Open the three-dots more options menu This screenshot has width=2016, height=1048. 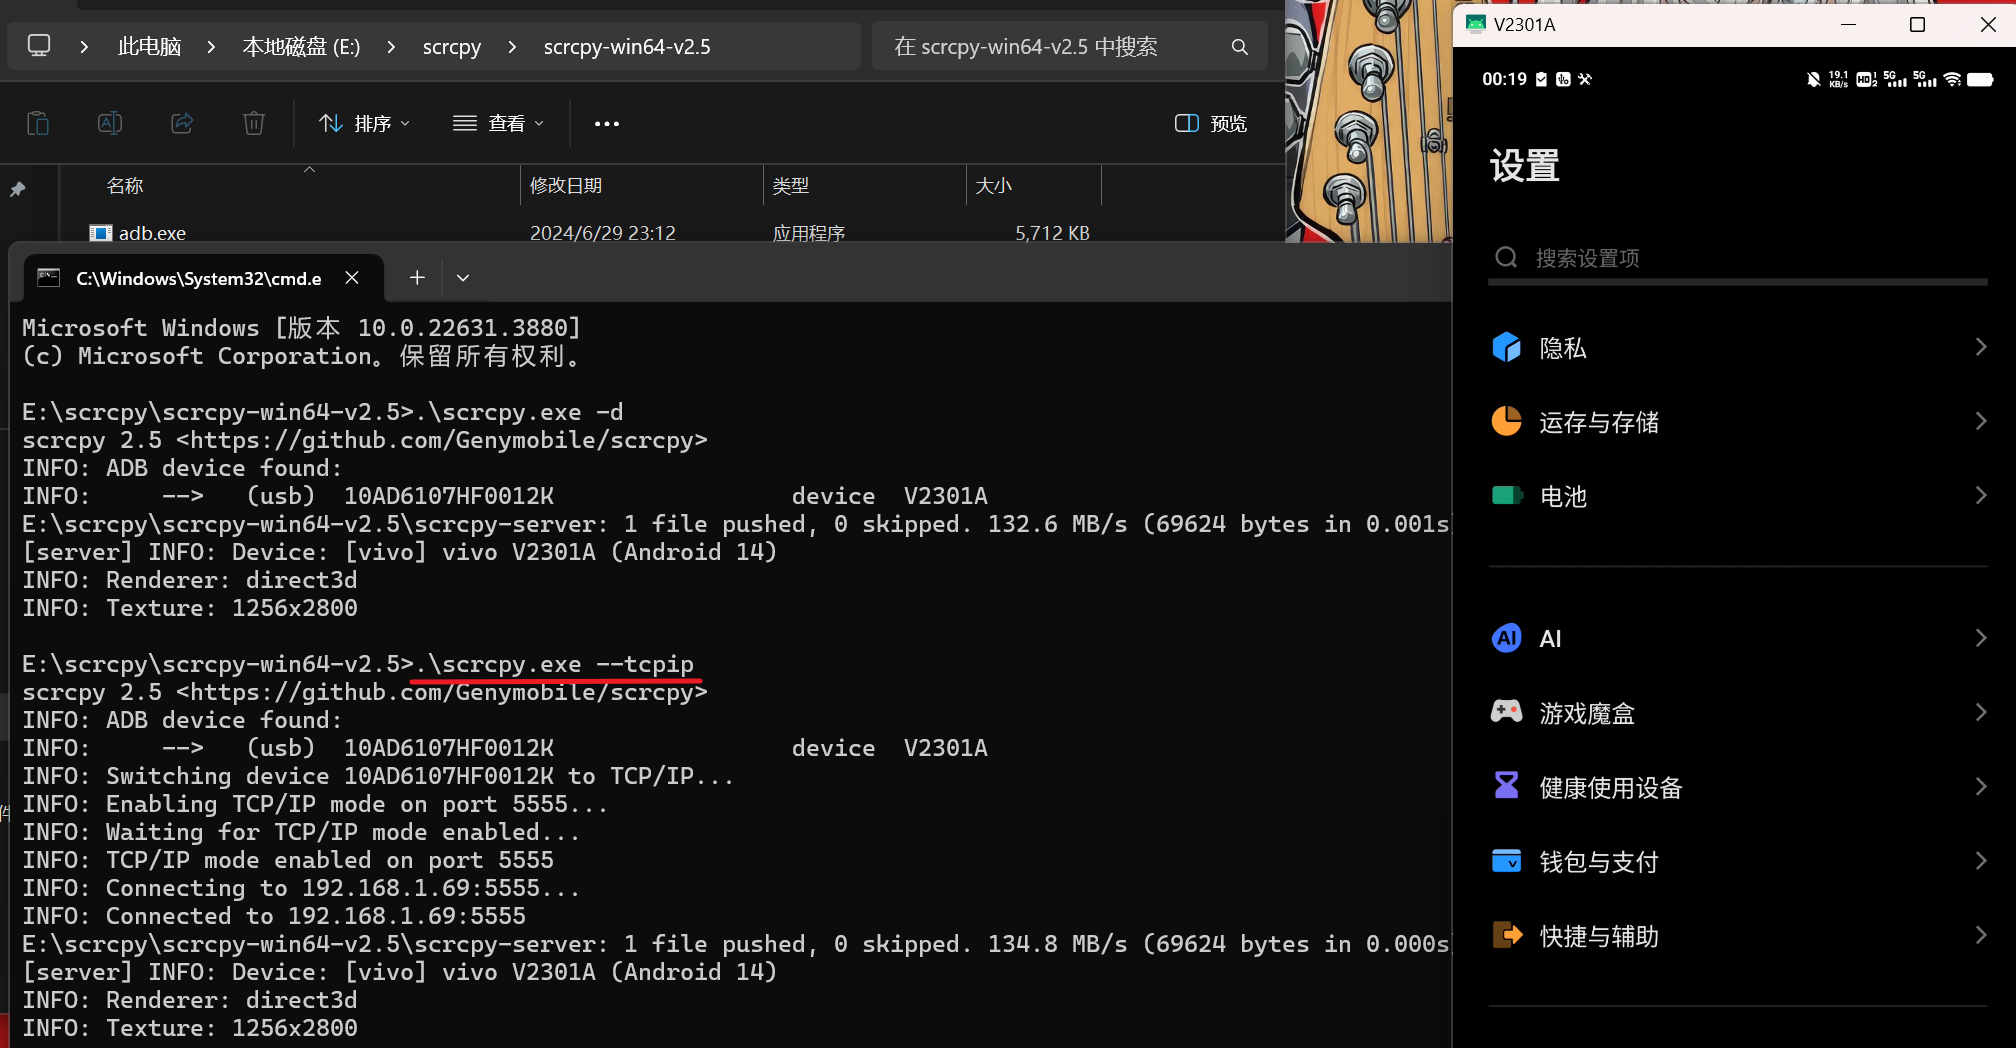coord(607,124)
